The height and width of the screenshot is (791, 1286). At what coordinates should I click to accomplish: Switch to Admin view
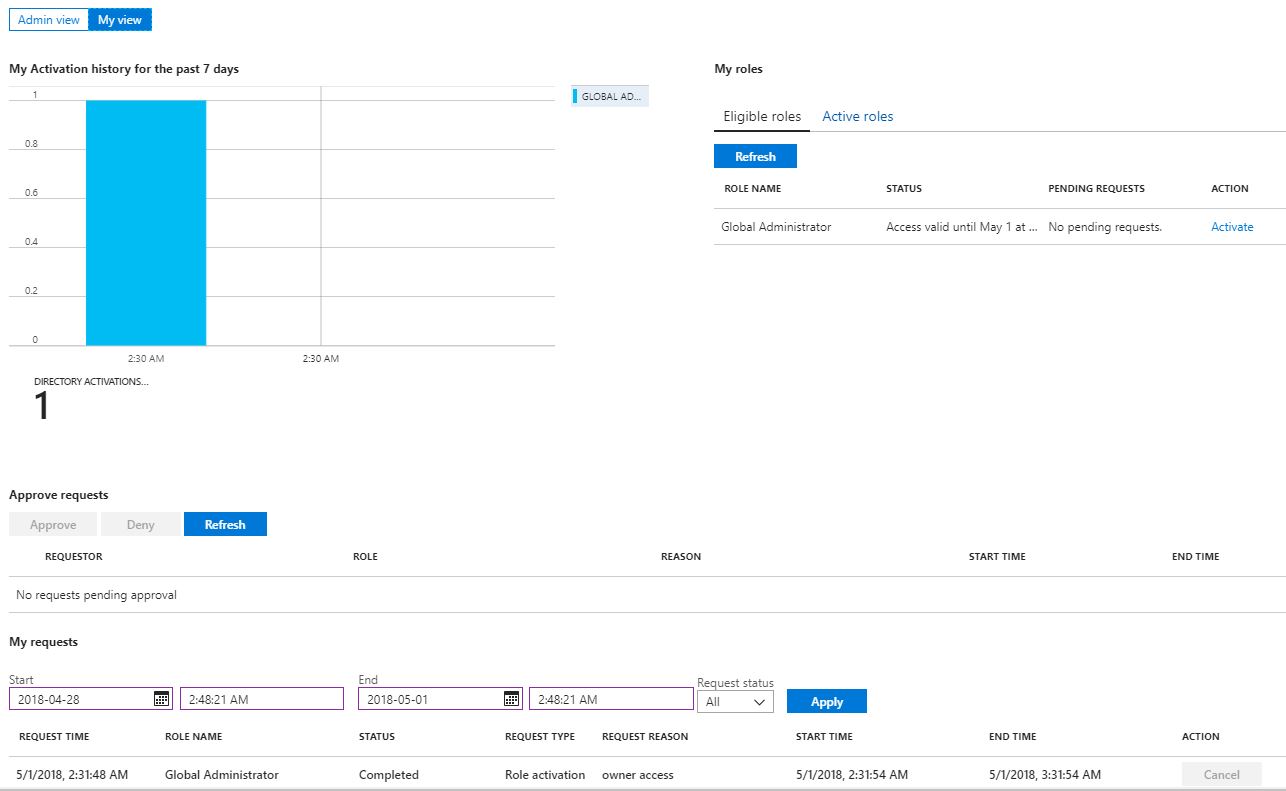point(49,20)
